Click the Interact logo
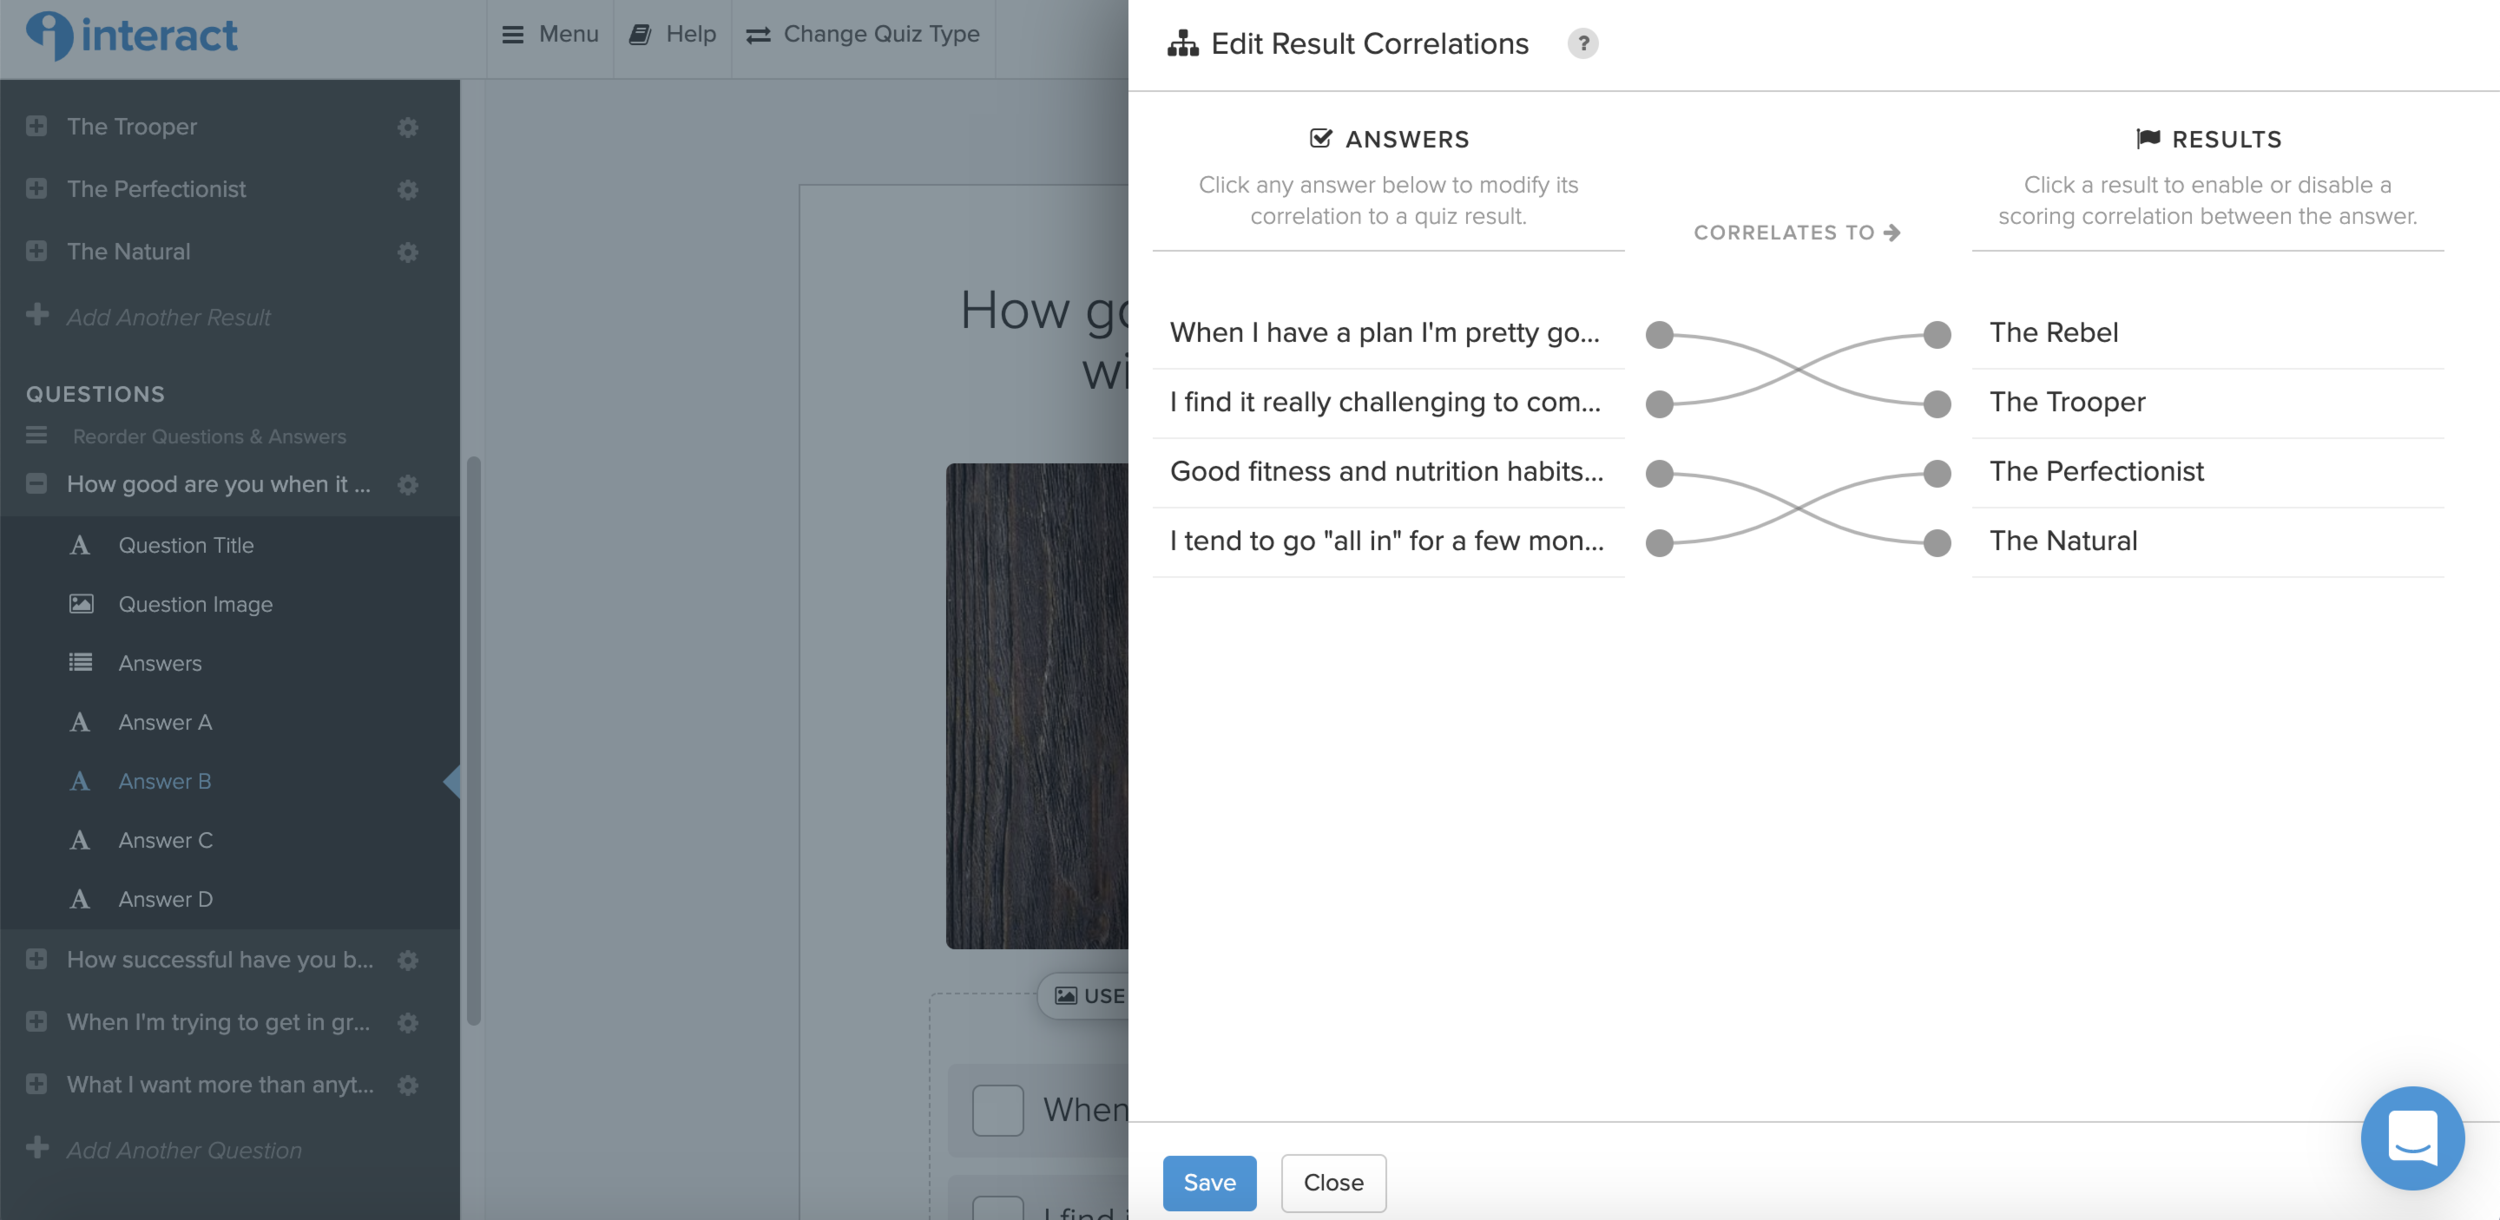This screenshot has height=1220, width=2500. coord(132,36)
